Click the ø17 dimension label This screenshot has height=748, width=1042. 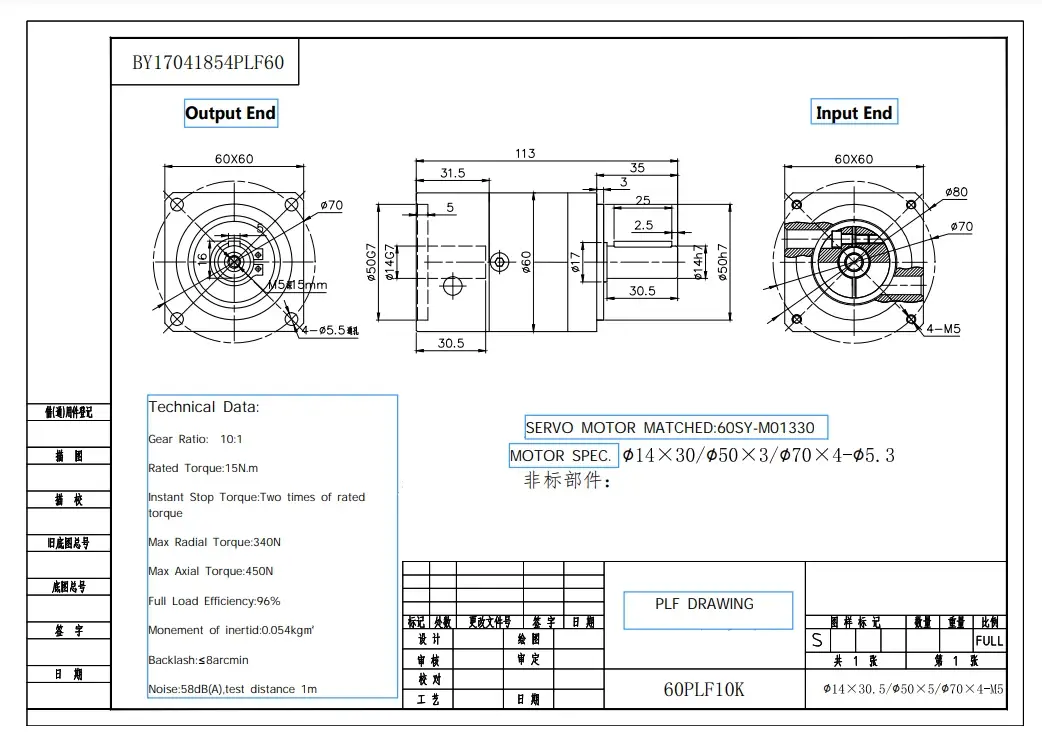575,262
